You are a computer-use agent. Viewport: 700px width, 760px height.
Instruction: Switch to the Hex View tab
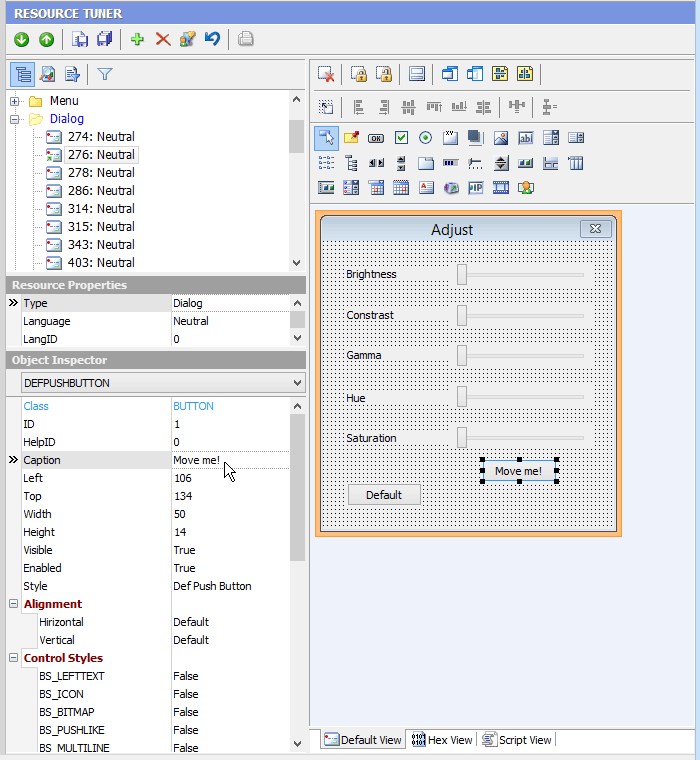[442, 740]
